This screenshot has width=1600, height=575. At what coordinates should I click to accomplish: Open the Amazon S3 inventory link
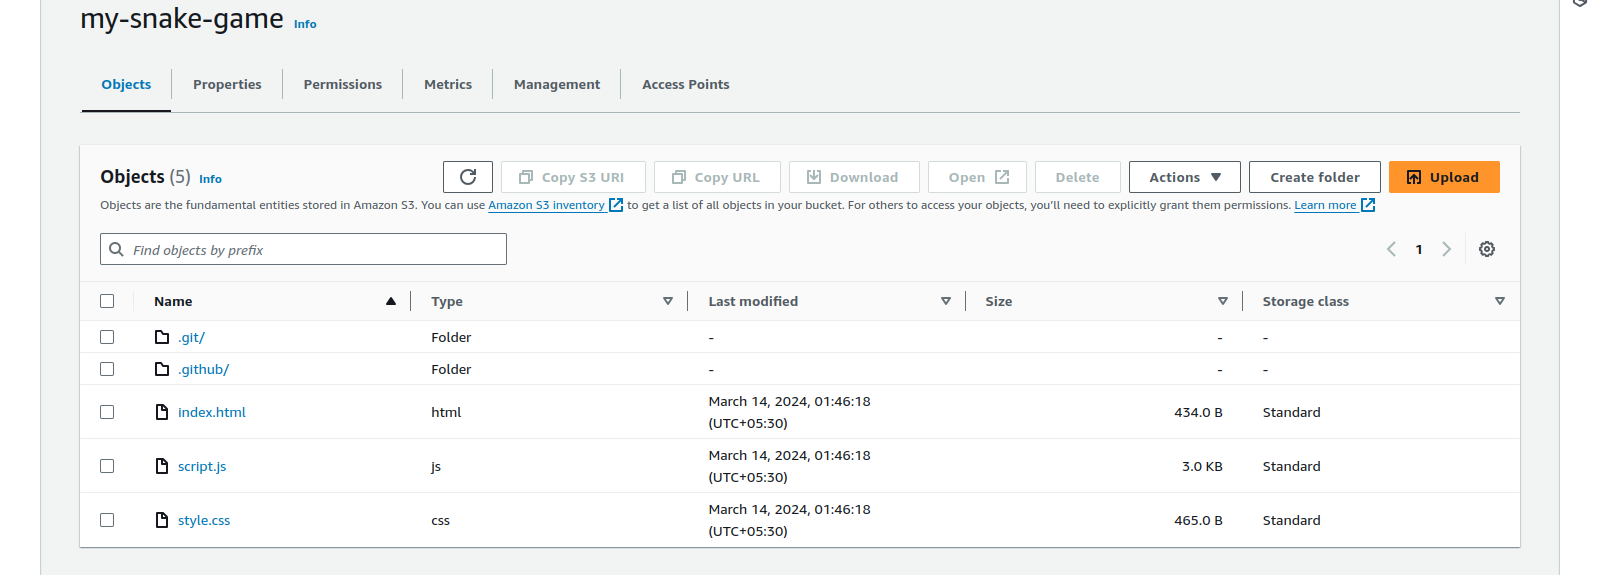coord(546,205)
